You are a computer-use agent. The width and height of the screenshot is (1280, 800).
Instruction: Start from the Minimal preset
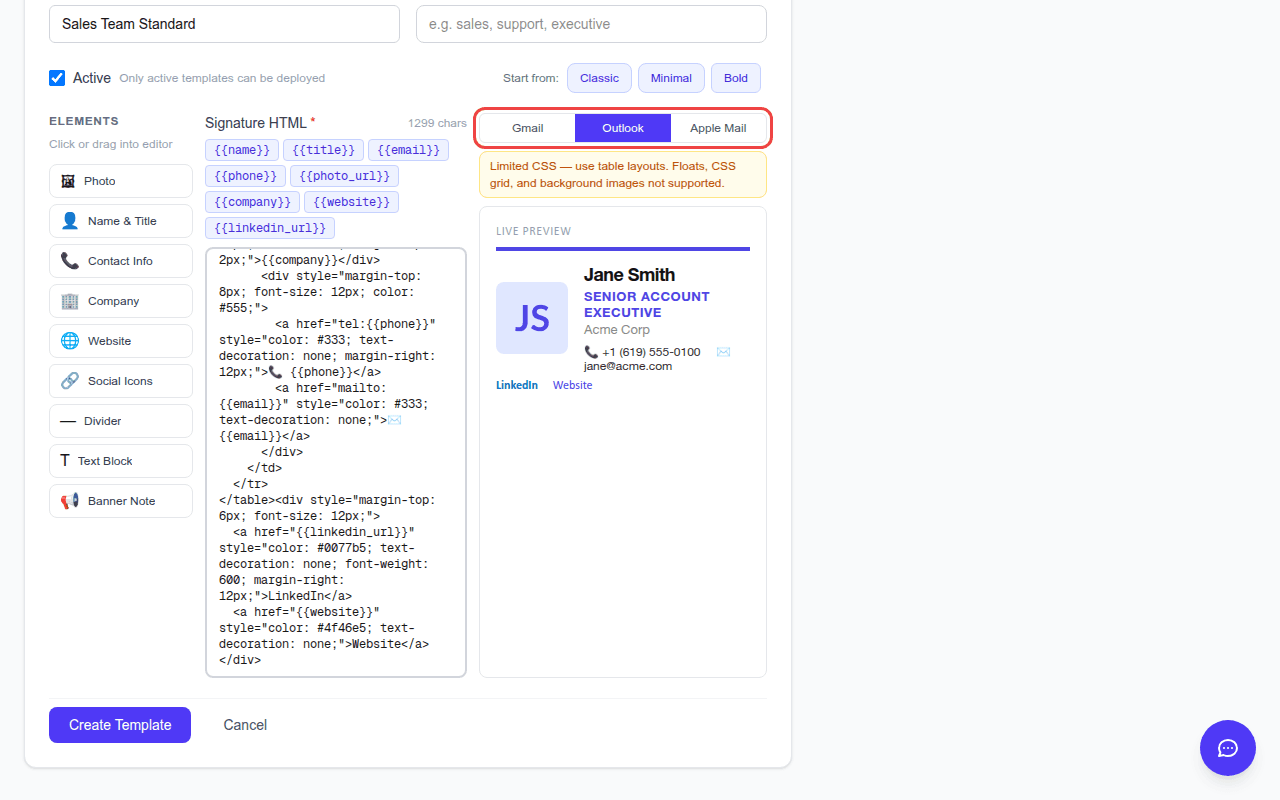point(671,78)
